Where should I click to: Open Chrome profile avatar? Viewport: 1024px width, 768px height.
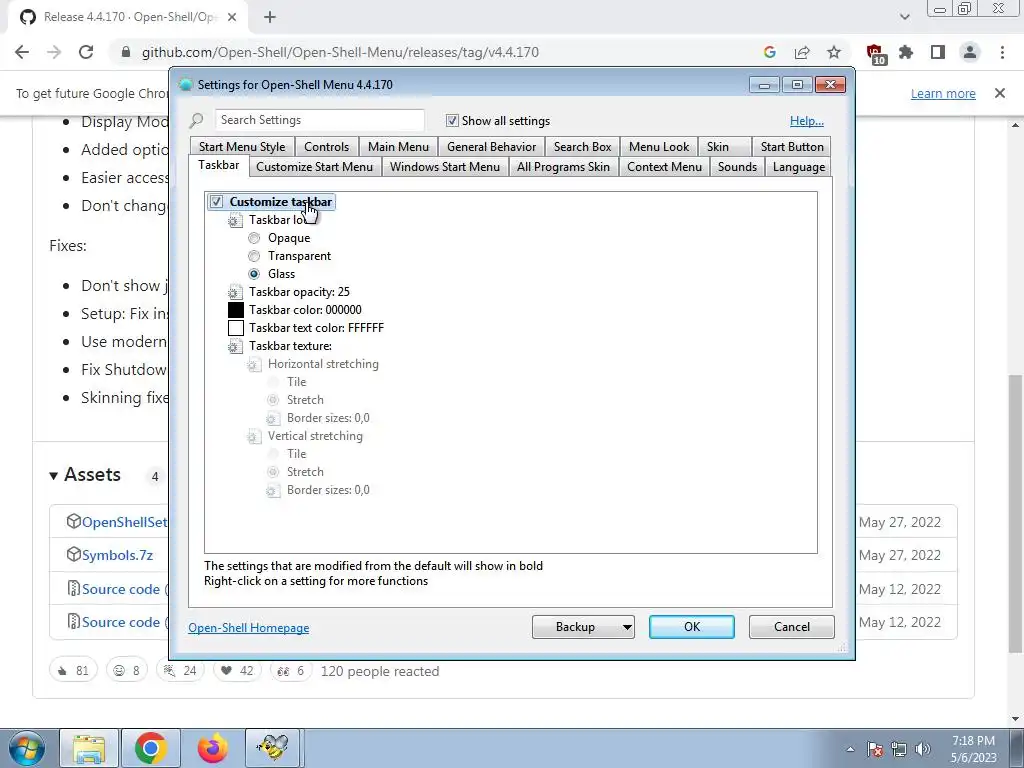click(970, 52)
